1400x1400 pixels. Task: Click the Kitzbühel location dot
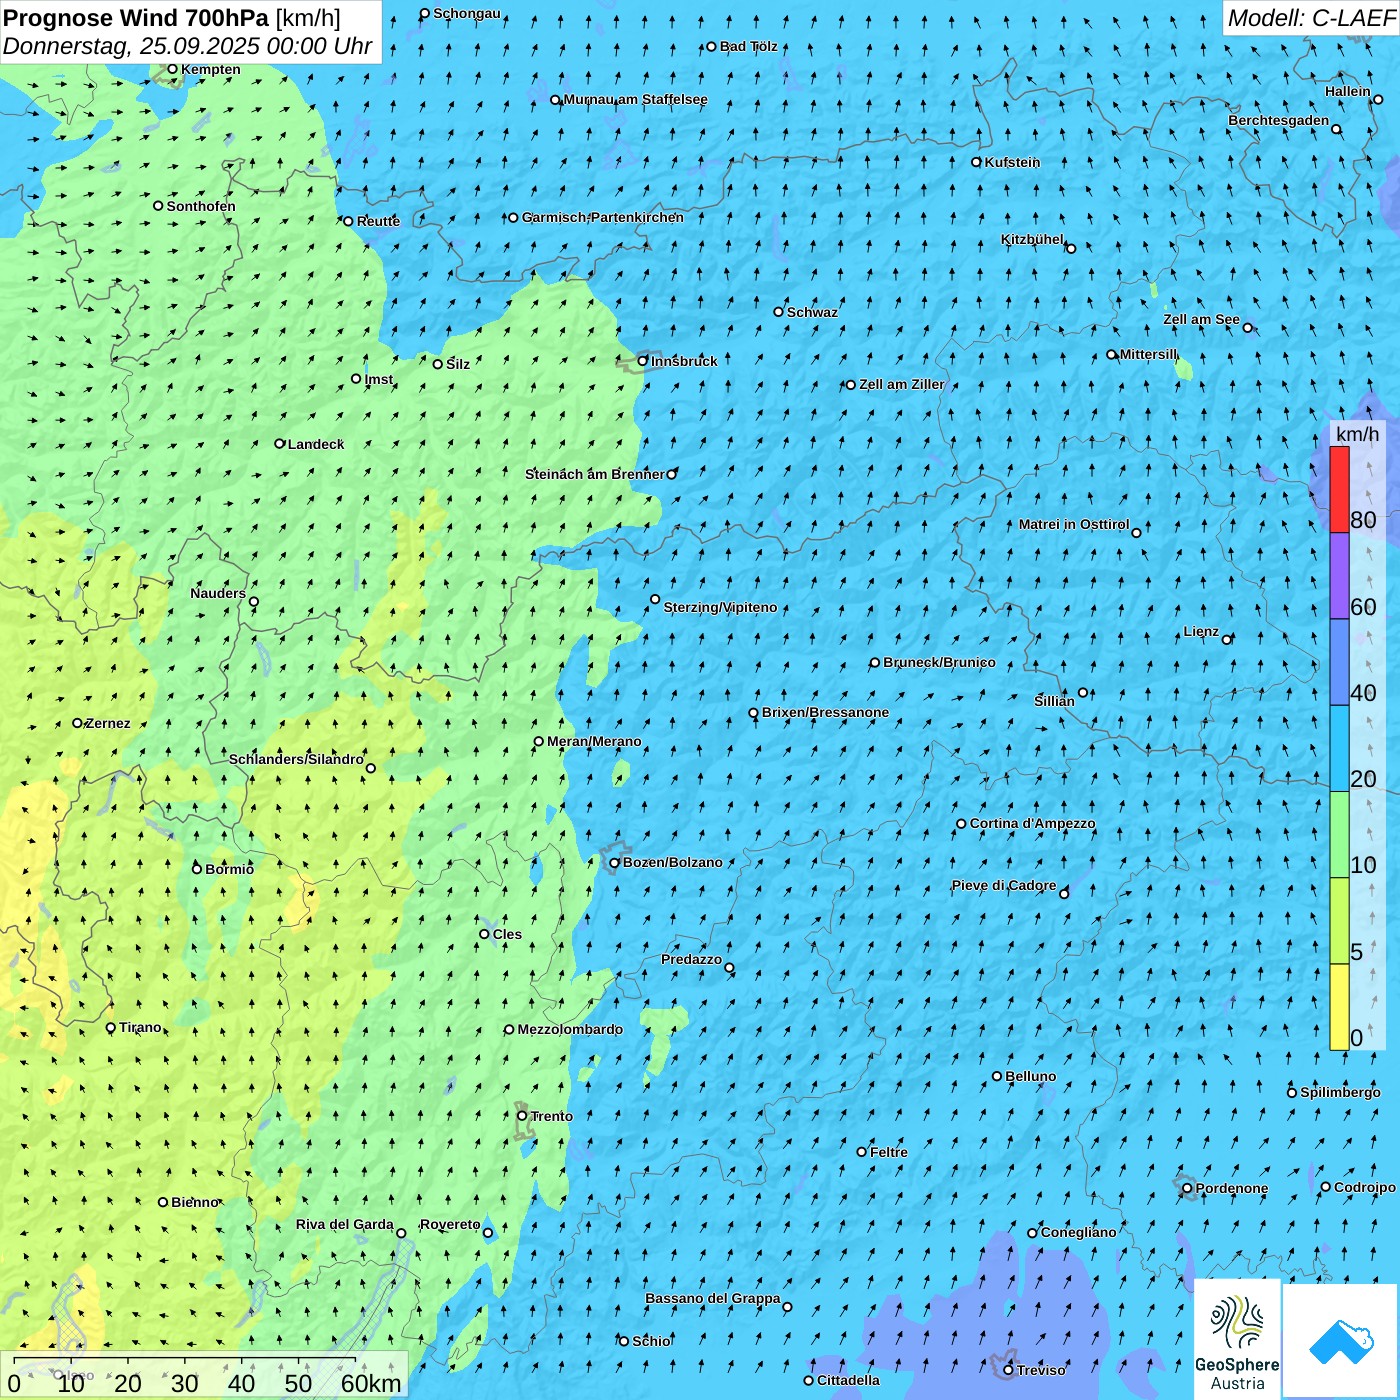(x=1071, y=248)
